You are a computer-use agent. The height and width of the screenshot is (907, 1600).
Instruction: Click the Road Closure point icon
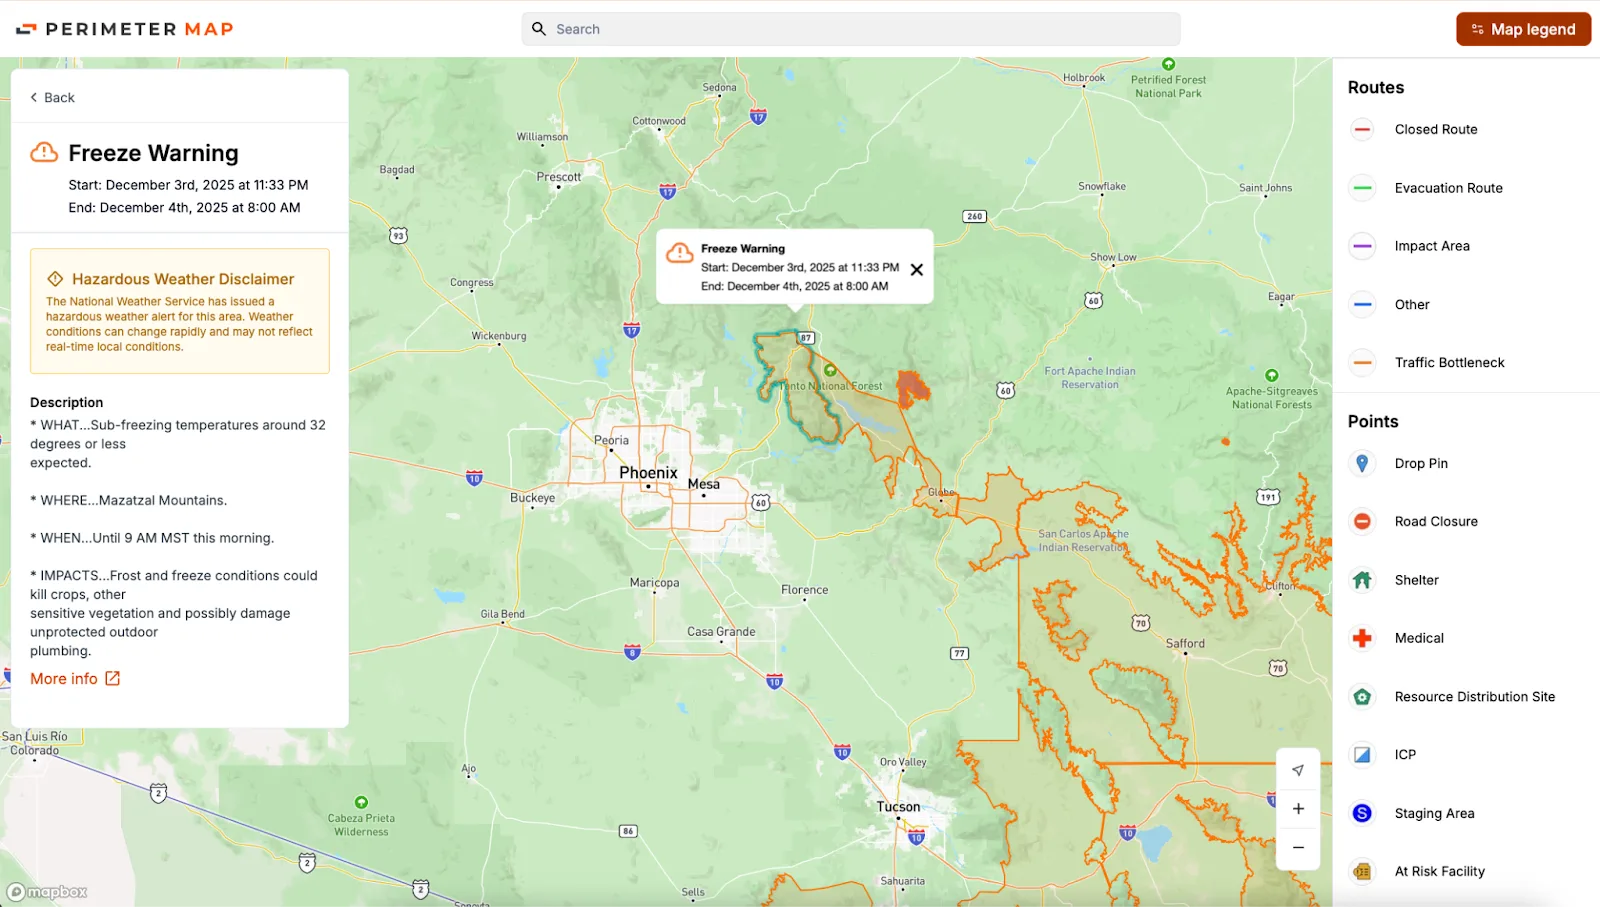pos(1361,521)
